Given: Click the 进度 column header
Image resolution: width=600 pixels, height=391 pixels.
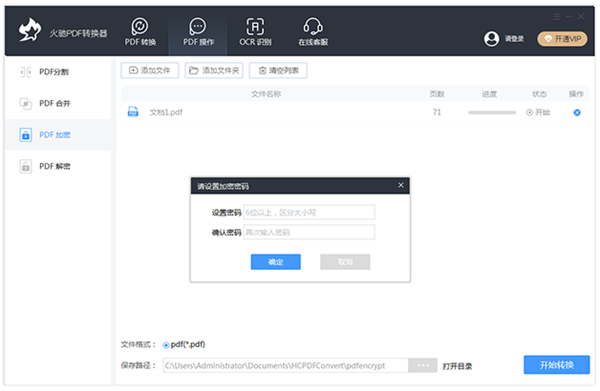Looking at the screenshot, I should [x=489, y=94].
